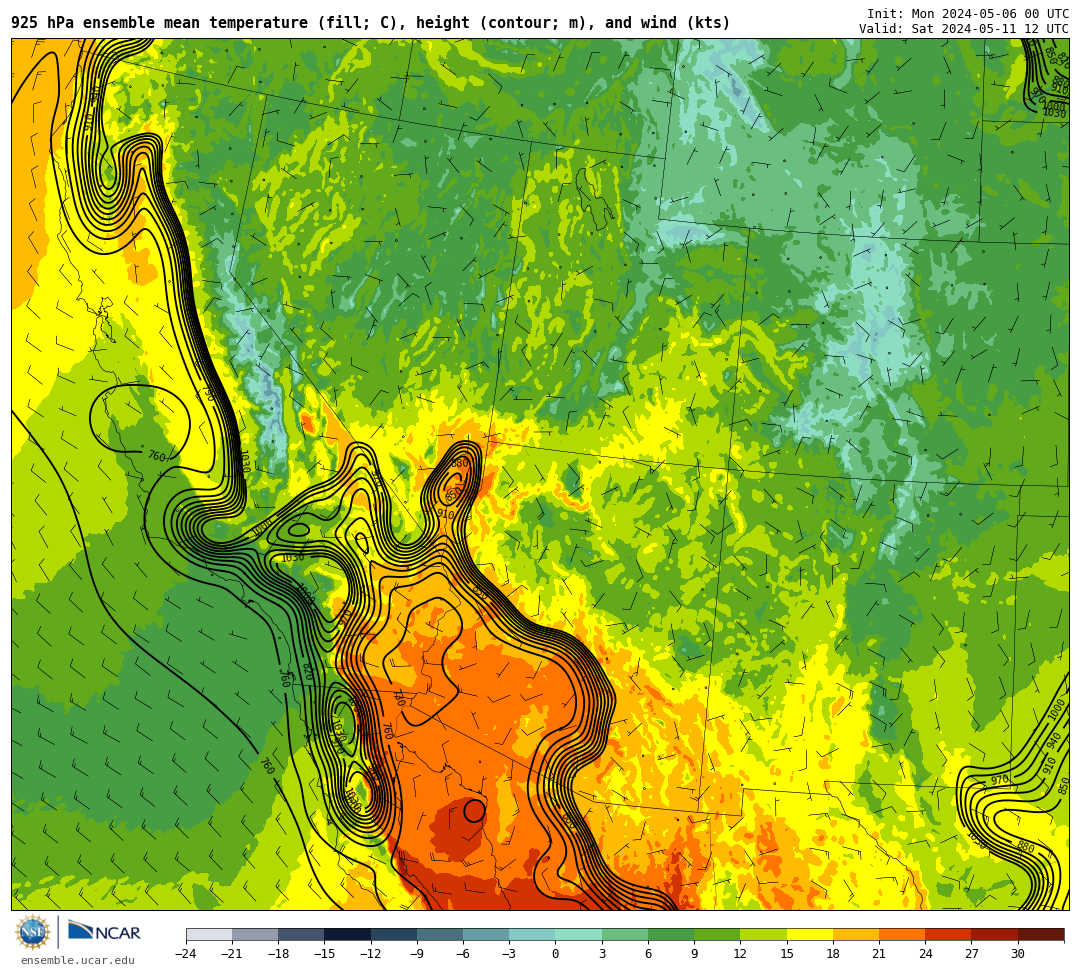Pick the colorbar swatch between 0 and 3

point(579,934)
